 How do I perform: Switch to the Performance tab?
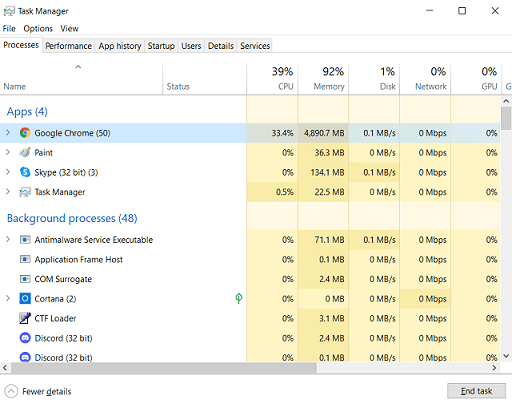click(68, 46)
